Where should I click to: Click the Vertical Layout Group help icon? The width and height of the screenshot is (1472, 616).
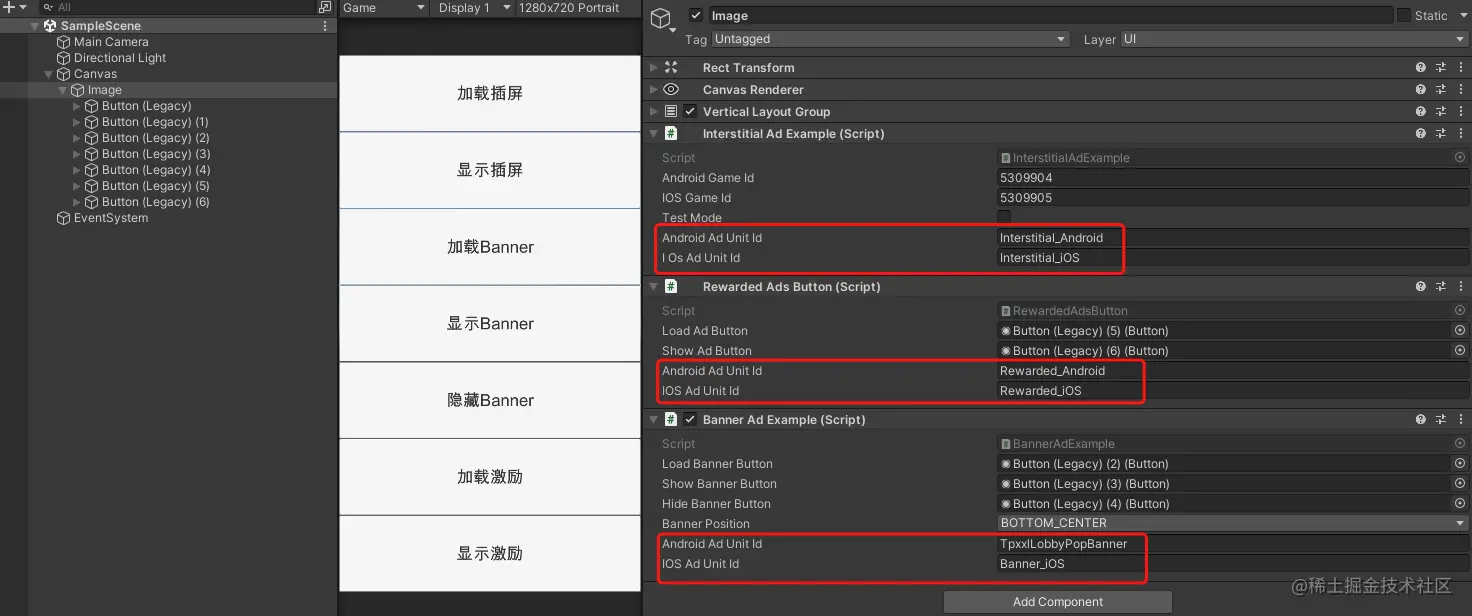pos(1421,111)
